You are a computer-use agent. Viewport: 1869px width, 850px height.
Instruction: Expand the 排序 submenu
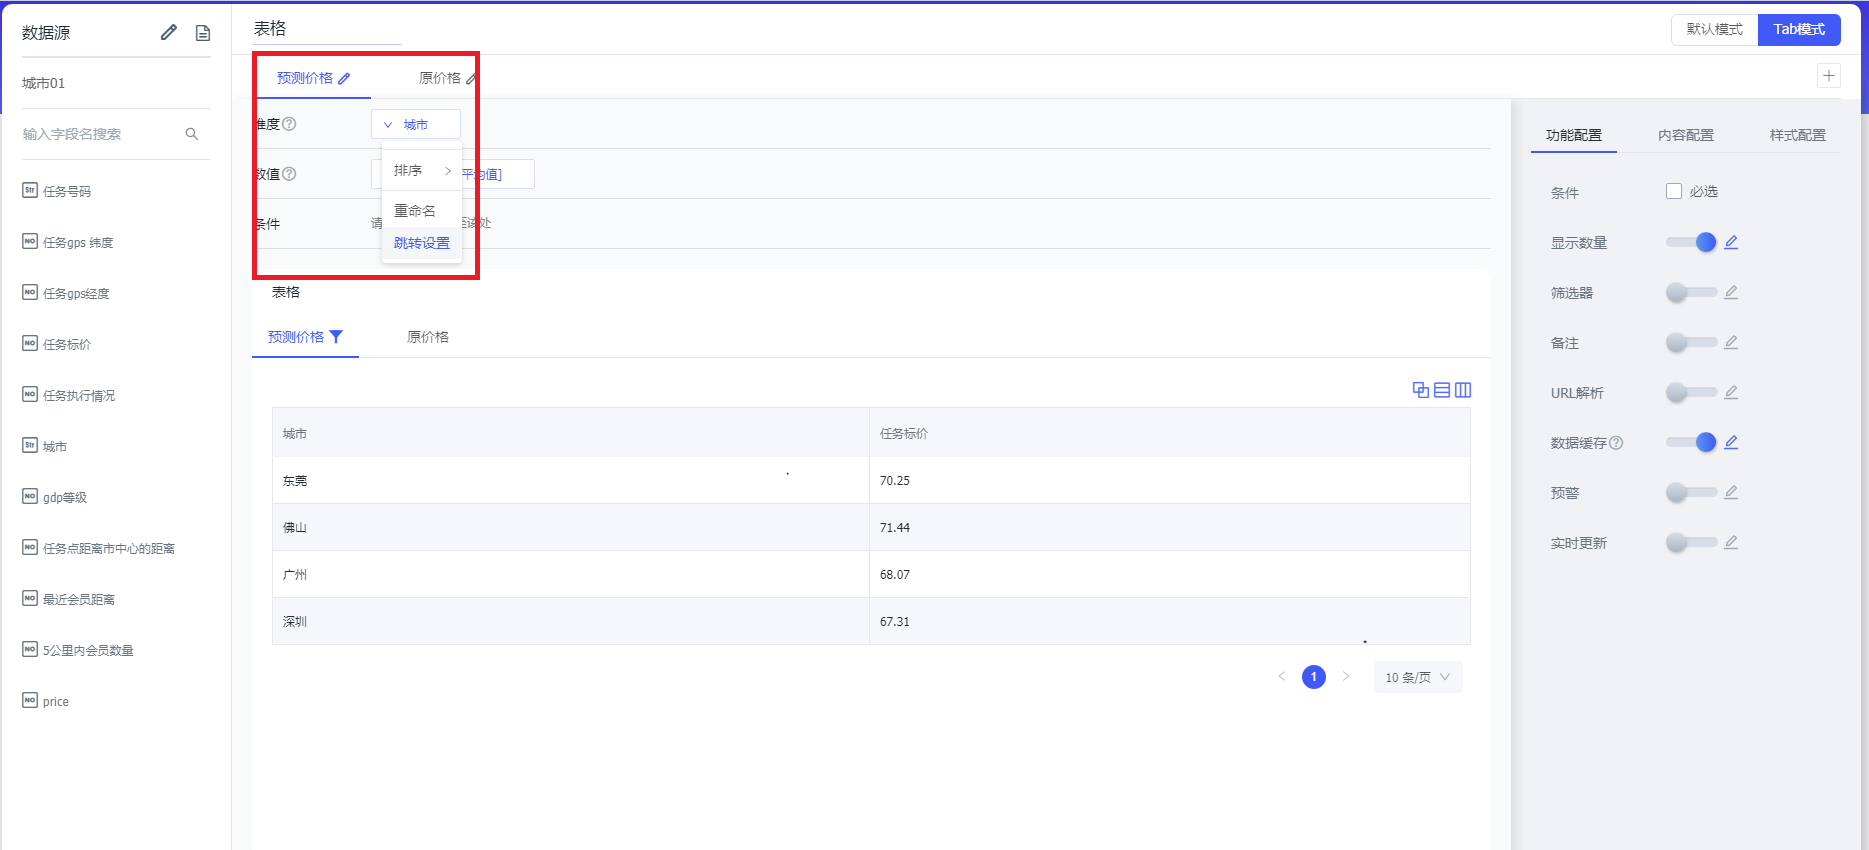click(x=421, y=171)
